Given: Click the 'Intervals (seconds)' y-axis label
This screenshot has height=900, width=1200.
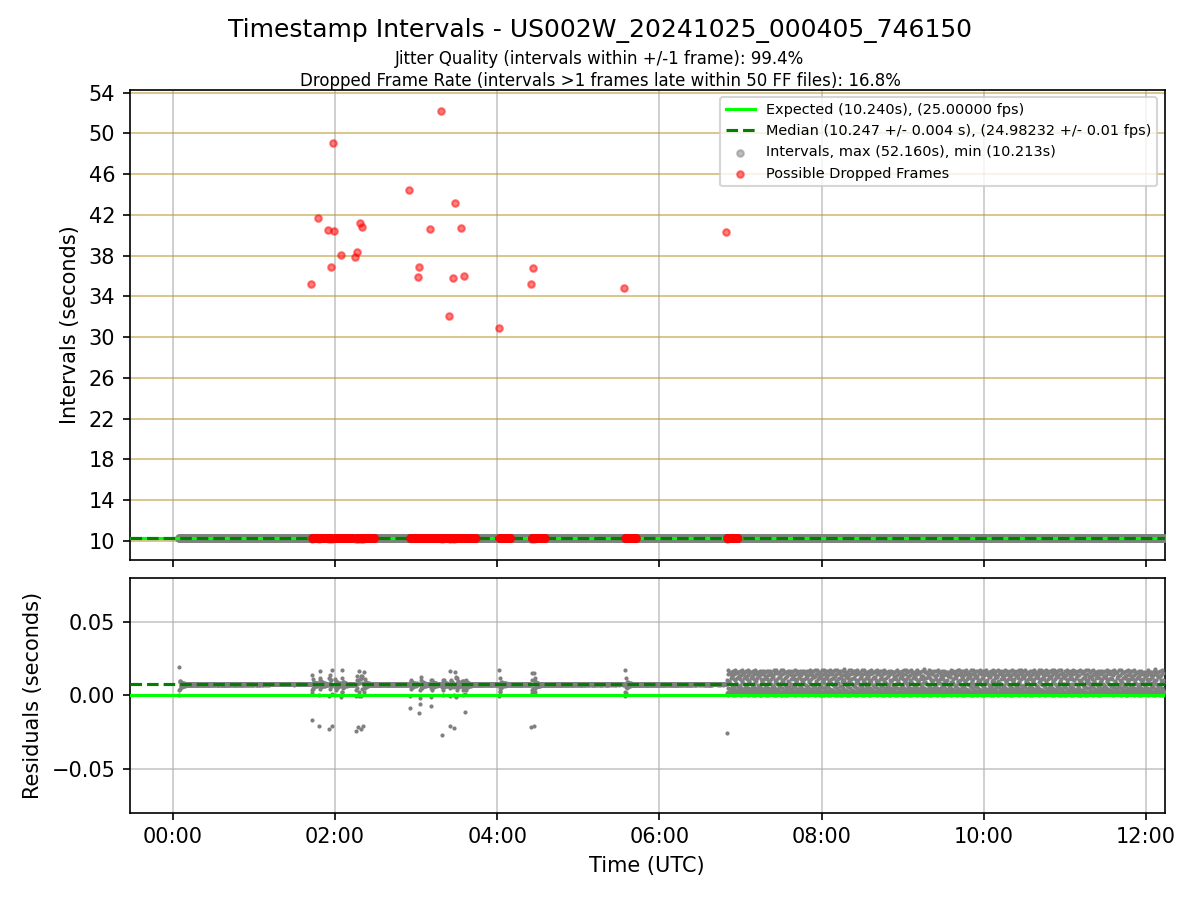Looking at the screenshot, I should click(68, 325).
